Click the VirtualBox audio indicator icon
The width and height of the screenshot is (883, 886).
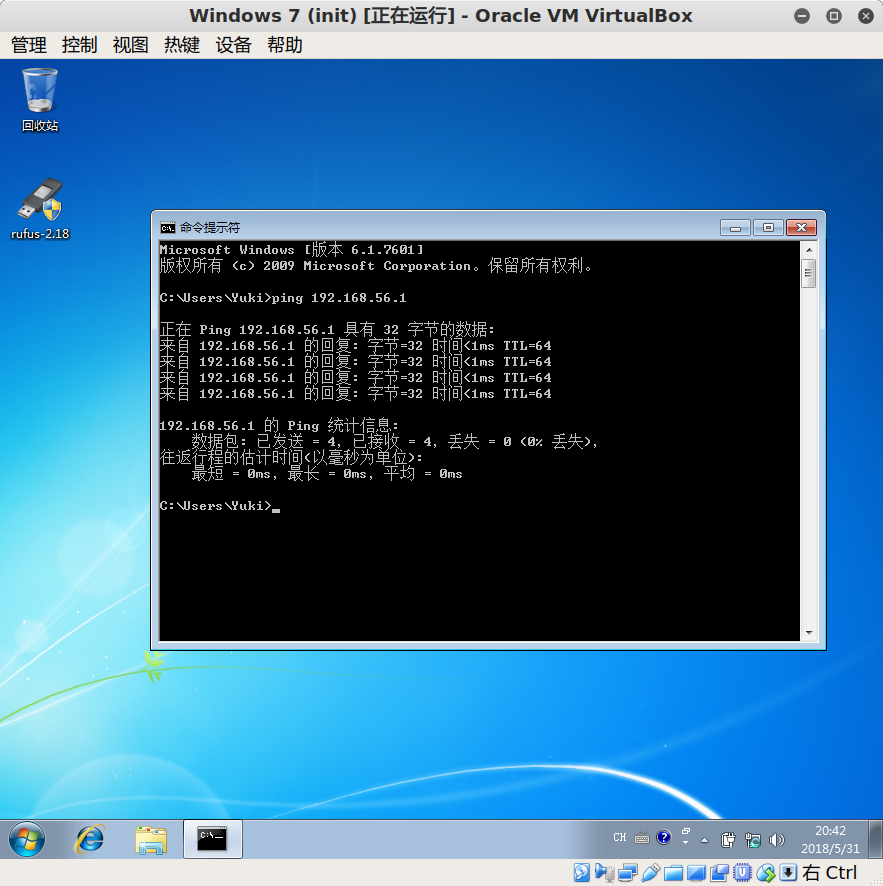tap(604, 873)
